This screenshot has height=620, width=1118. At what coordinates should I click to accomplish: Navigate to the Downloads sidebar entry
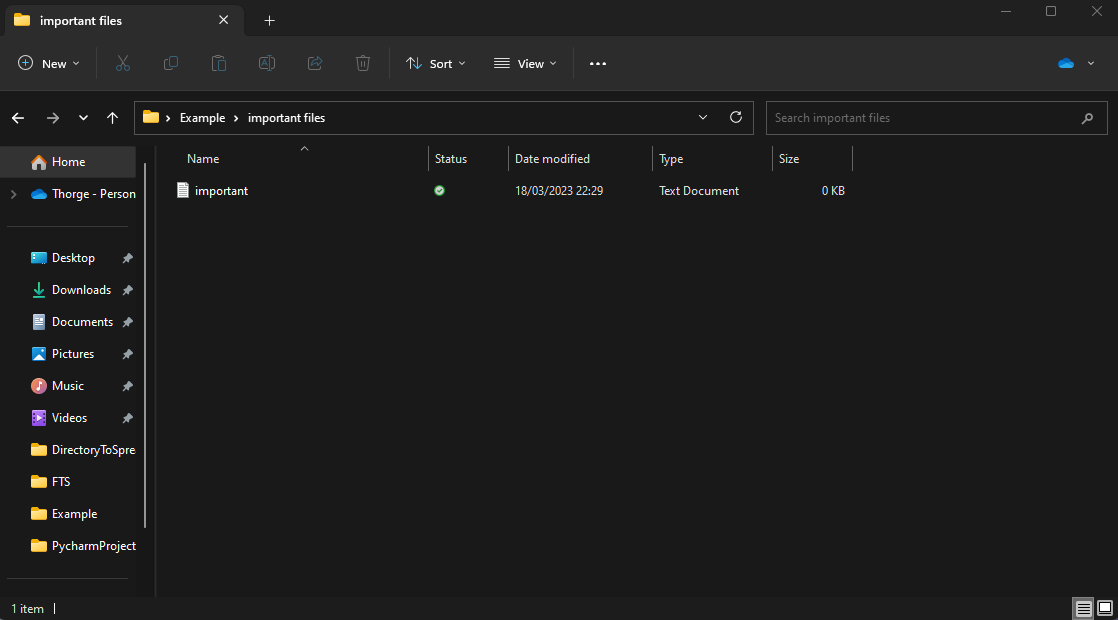click(x=79, y=289)
